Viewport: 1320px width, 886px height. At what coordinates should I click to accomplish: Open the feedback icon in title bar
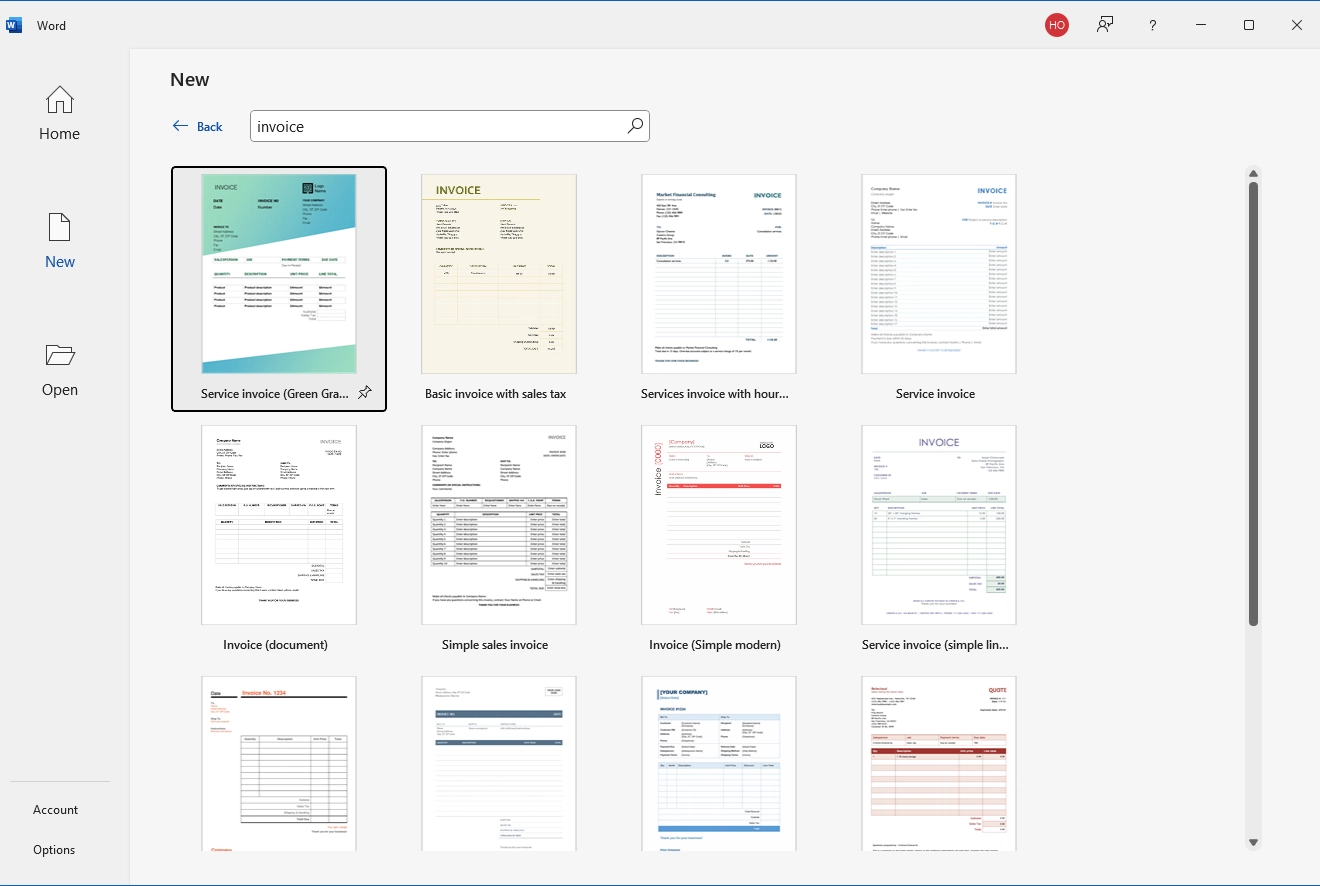click(x=1105, y=25)
